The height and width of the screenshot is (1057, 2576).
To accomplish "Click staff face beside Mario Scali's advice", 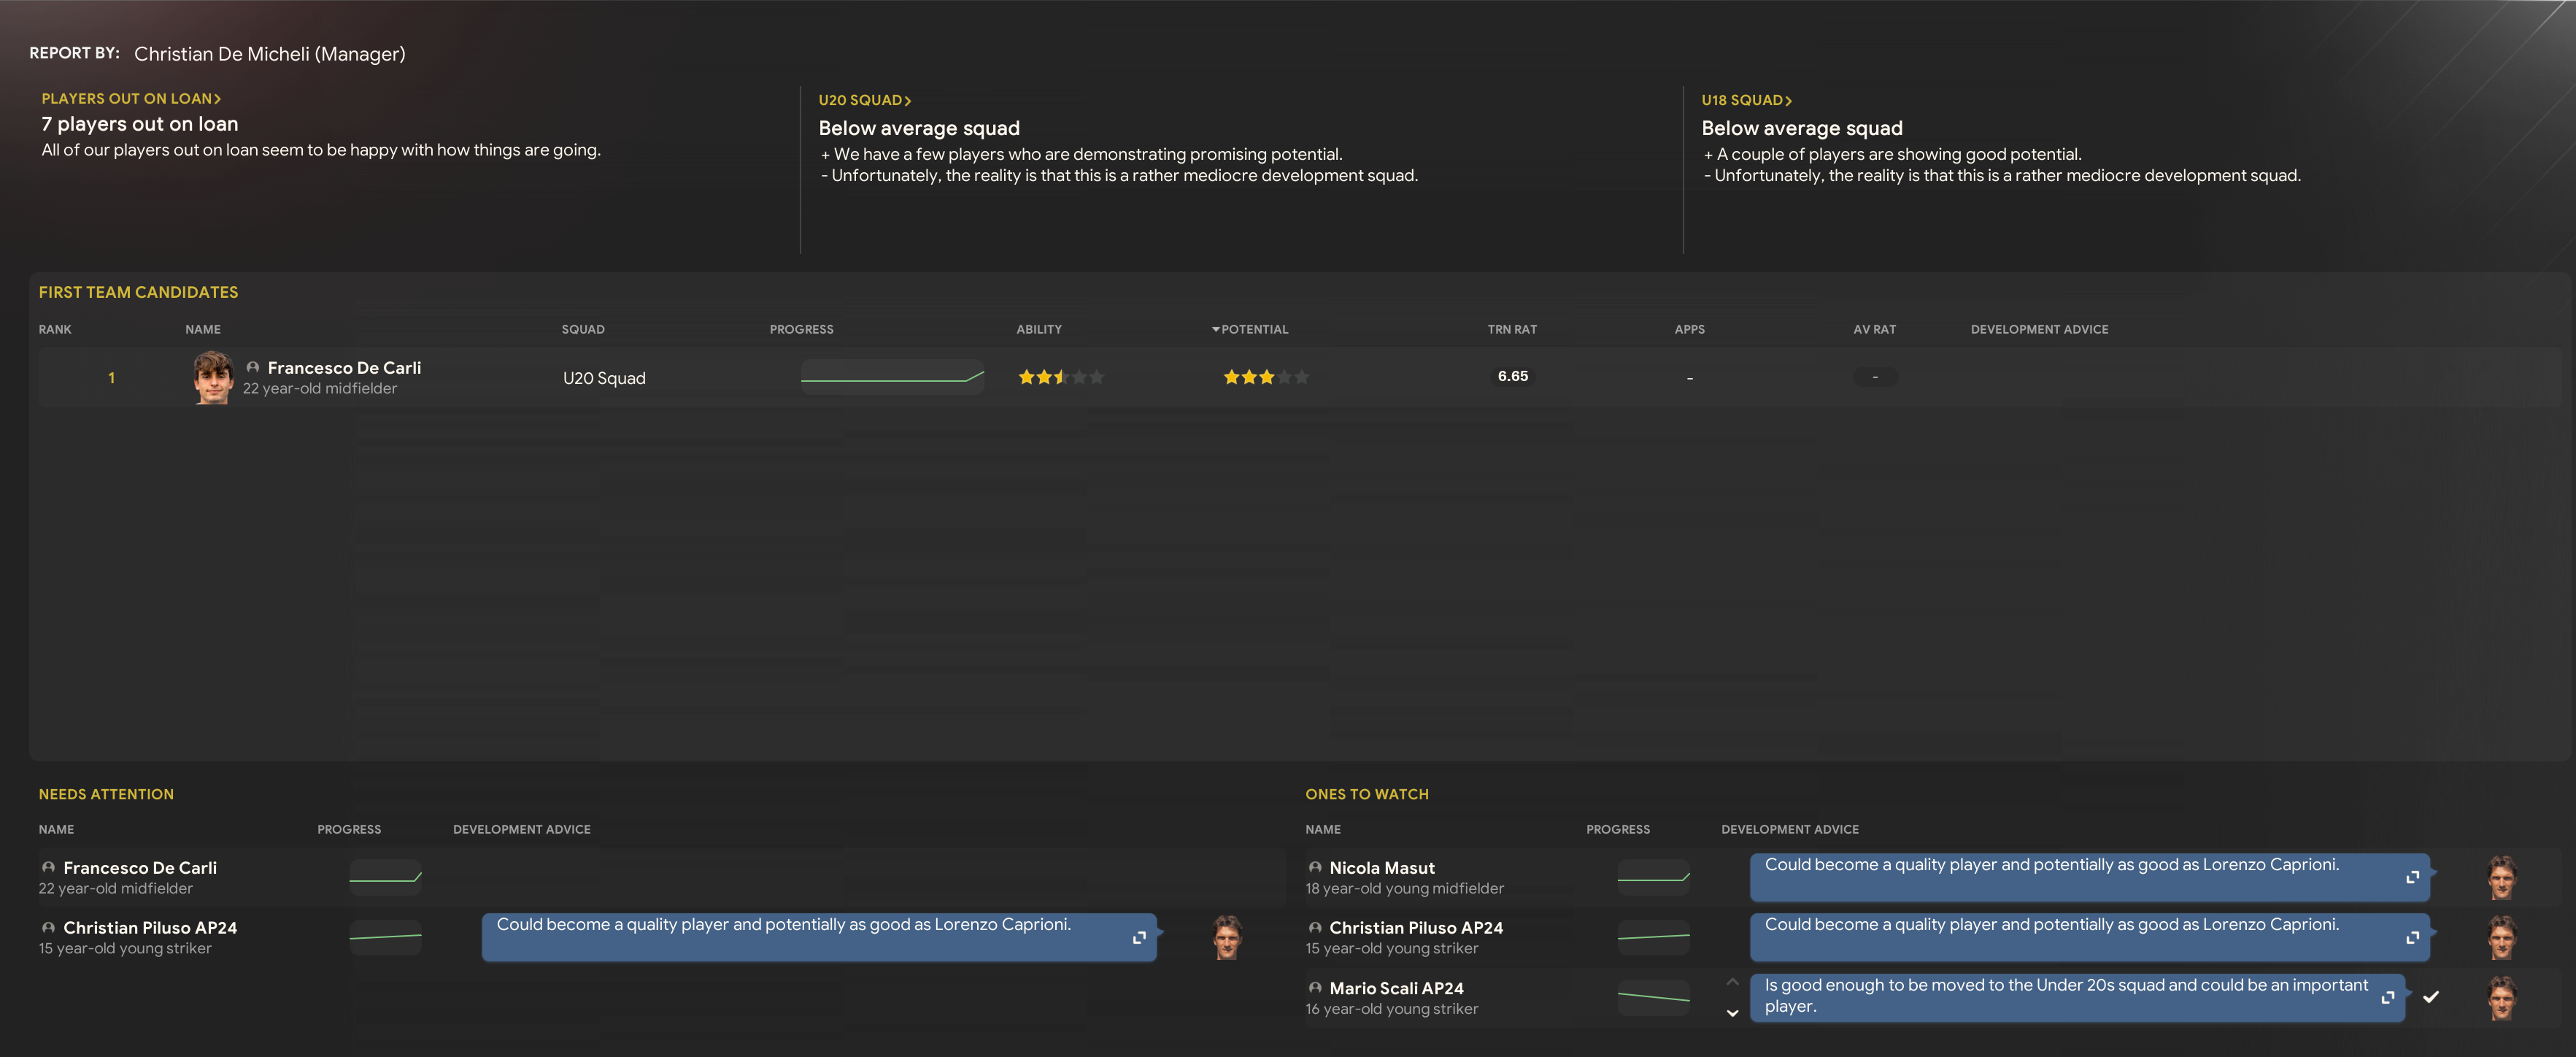I will click(2501, 997).
